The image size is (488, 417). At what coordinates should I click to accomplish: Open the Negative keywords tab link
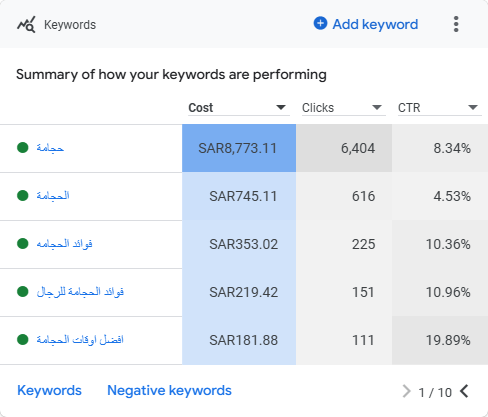169,390
